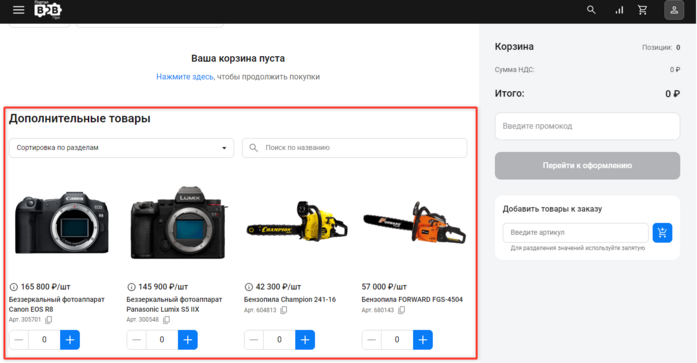This screenshot has width=697, height=363.
Task: Click the Введите промокод field
Action: pyautogui.click(x=587, y=126)
